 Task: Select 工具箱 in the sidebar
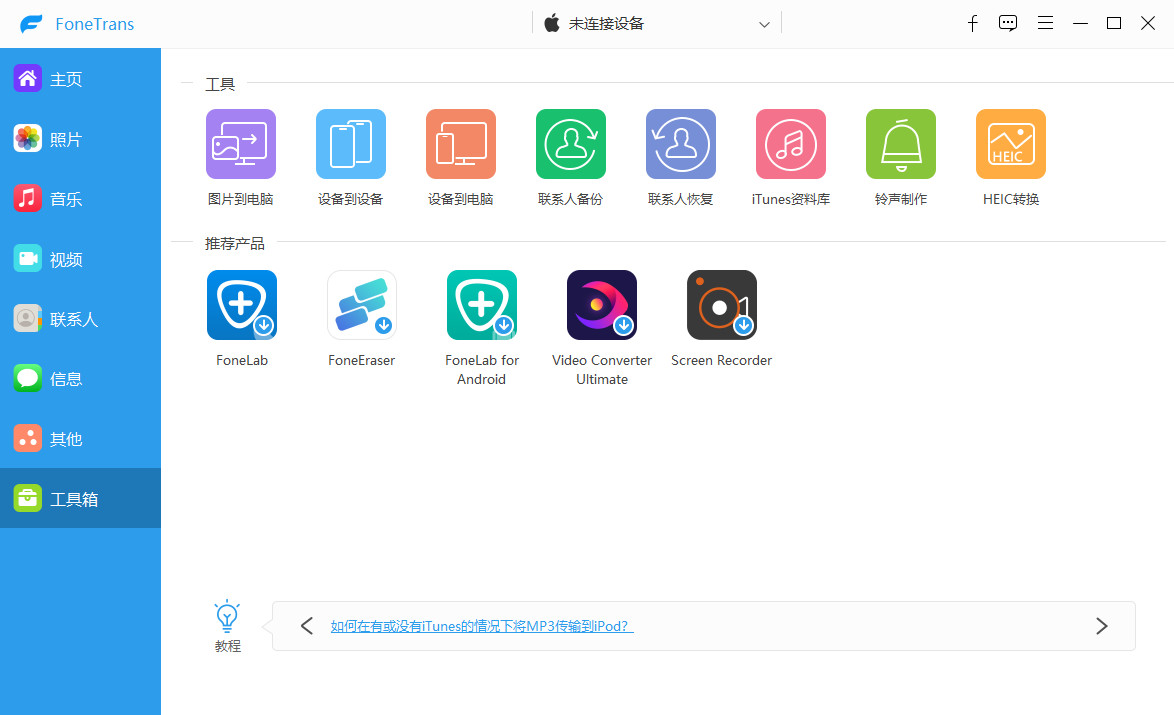coord(80,498)
